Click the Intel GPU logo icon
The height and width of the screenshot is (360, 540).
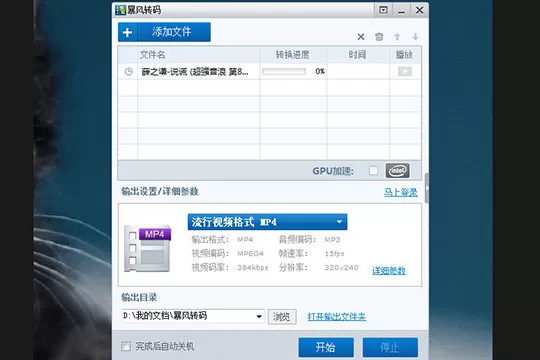click(397, 171)
